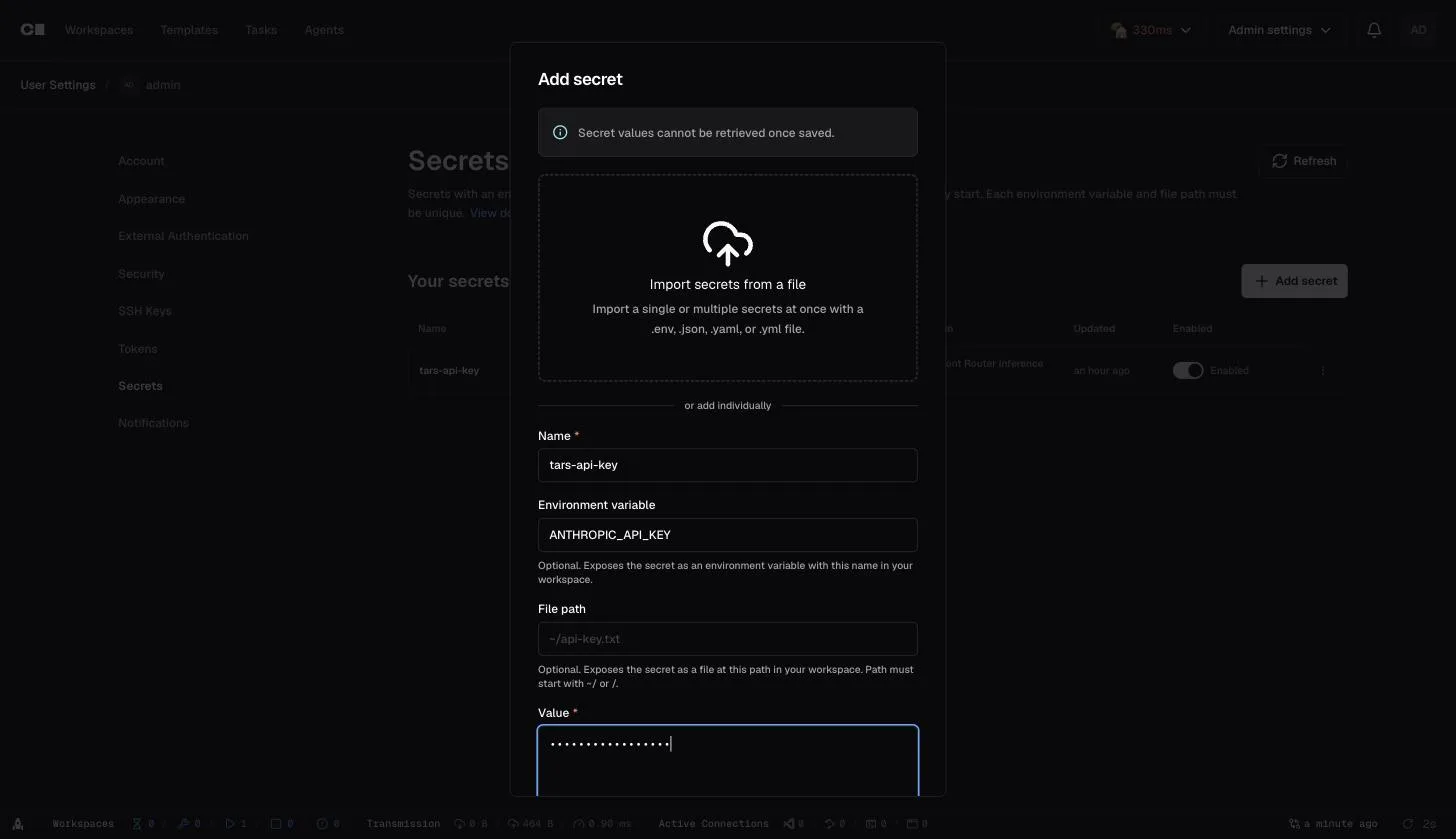The image size is (1456, 839).
Task: Click the 'Updated' column header
Action: click(1094, 328)
